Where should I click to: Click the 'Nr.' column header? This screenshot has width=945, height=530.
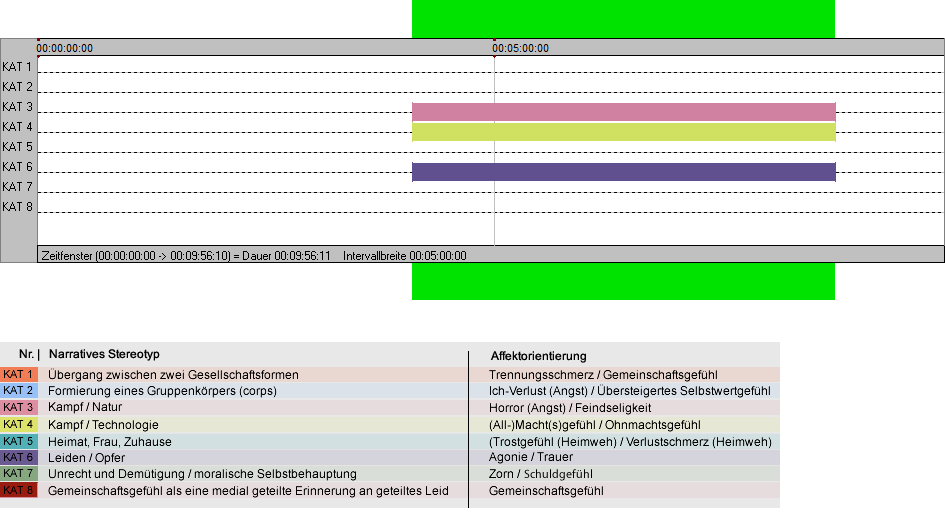(26, 355)
